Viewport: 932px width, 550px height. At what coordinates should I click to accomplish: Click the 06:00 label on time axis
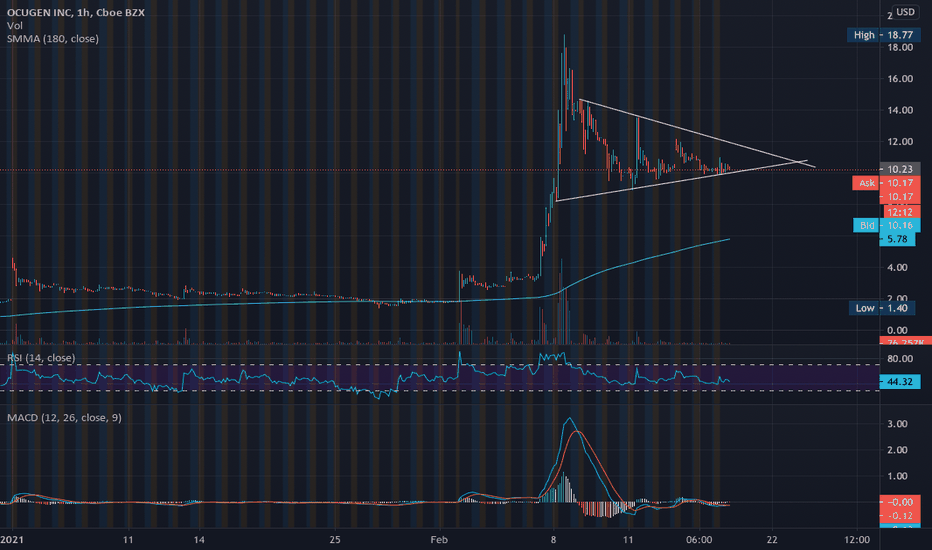click(x=699, y=540)
